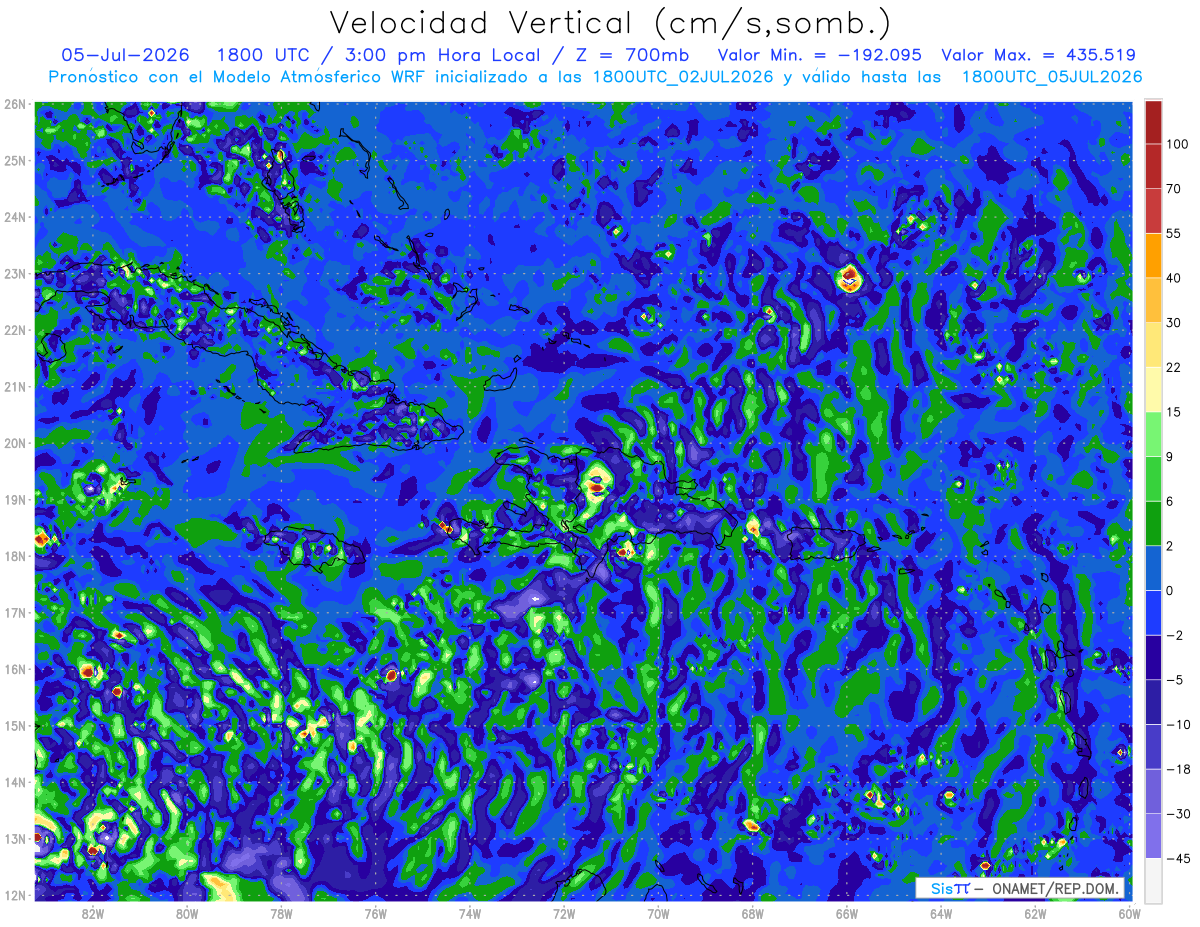1200x927 pixels.
Task: Click the 'Velocidad Vertical (cm/s,somb.)' title
Action: coord(610,23)
